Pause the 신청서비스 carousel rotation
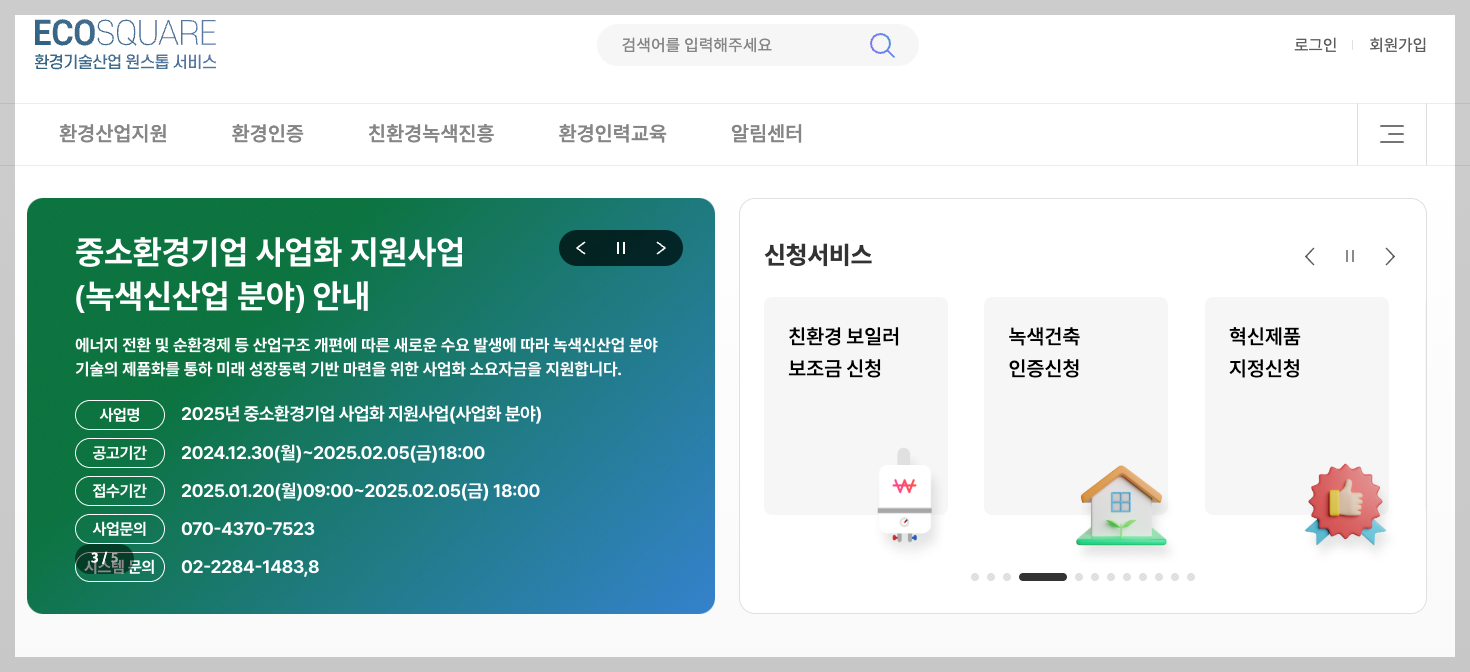The width and height of the screenshot is (1470, 672). [1349, 256]
